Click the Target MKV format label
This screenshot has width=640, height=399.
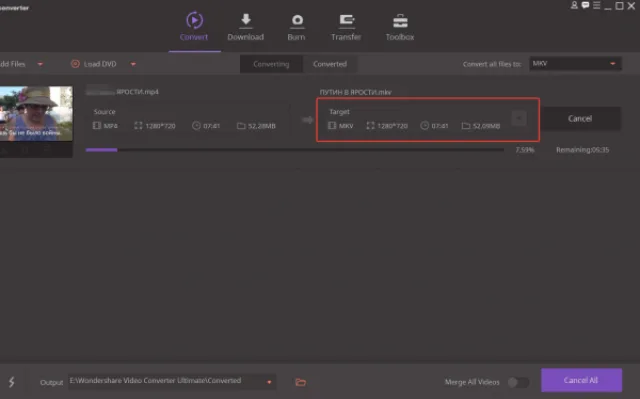coord(346,126)
